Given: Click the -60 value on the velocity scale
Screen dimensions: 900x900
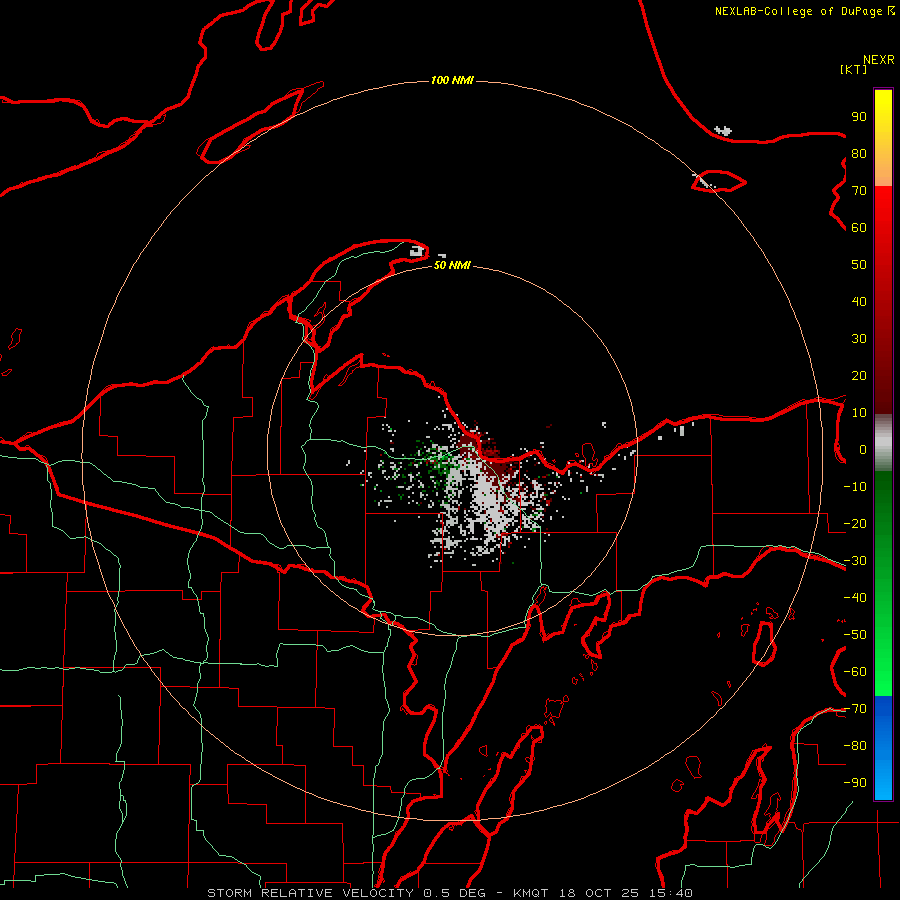Looking at the screenshot, I should pos(855,672).
